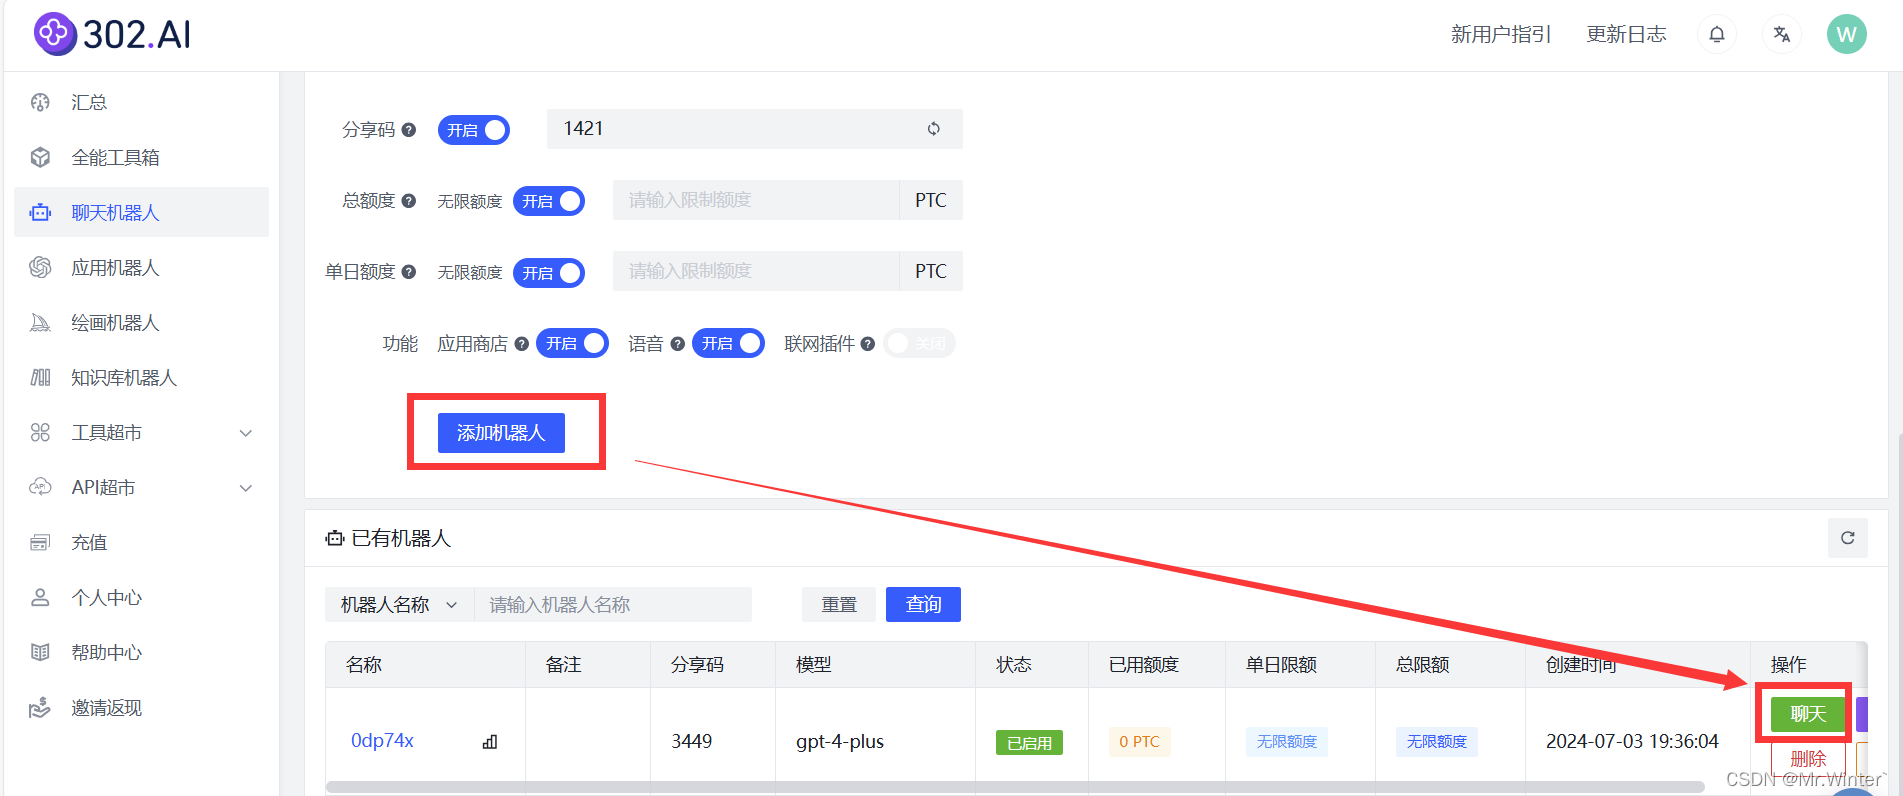1903x796 pixels.
Task: Open the 0dp74x robot link
Action: click(x=382, y=741)
